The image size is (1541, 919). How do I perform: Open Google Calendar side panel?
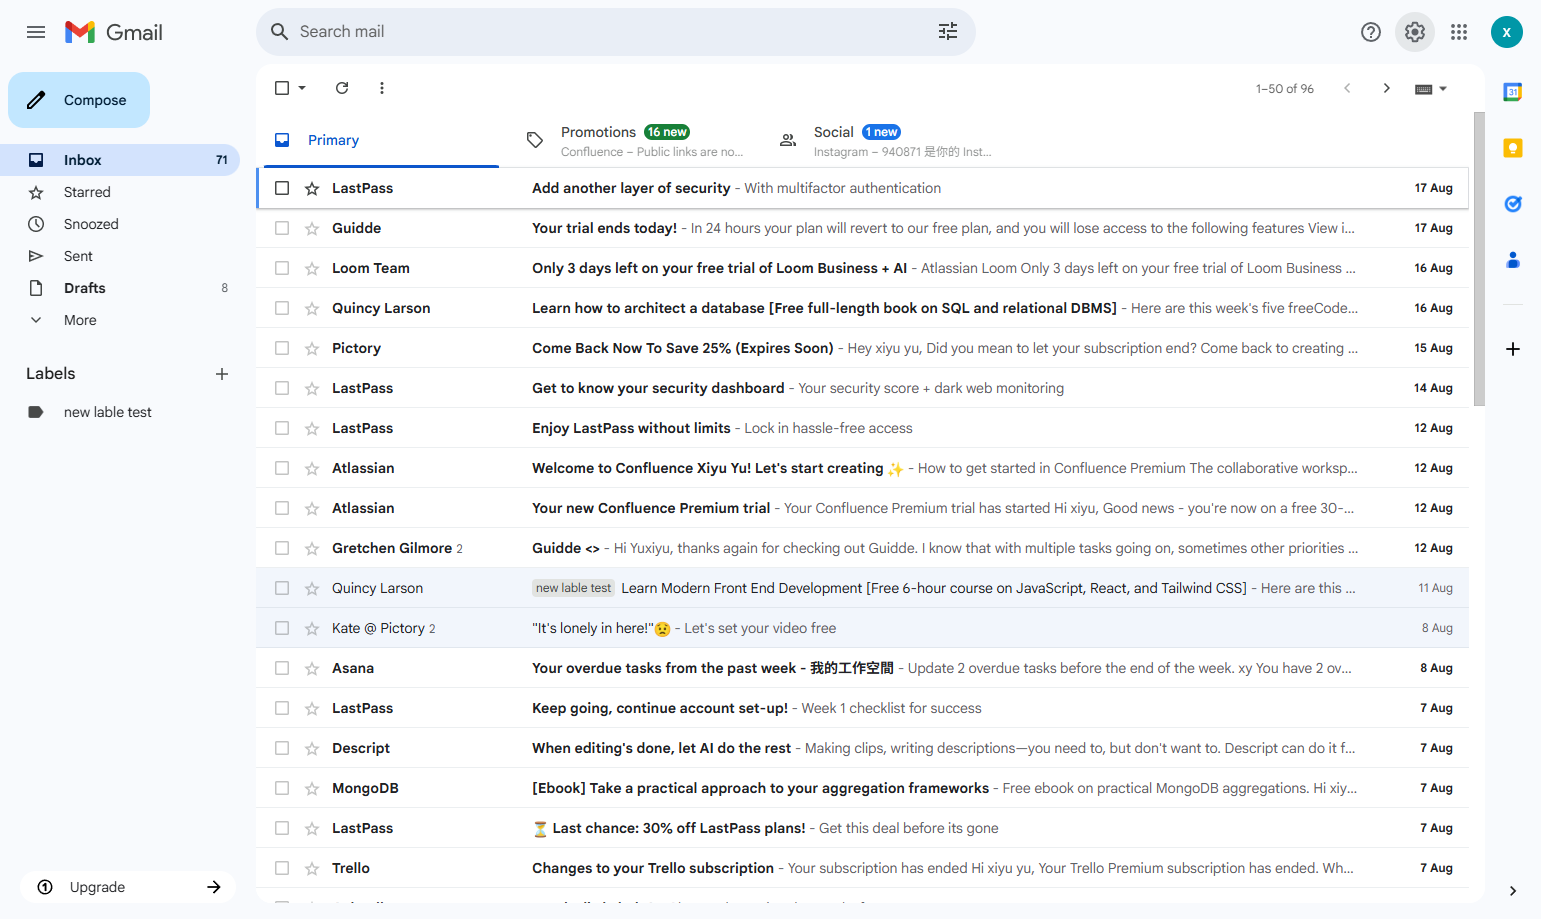coord(1513,92)
